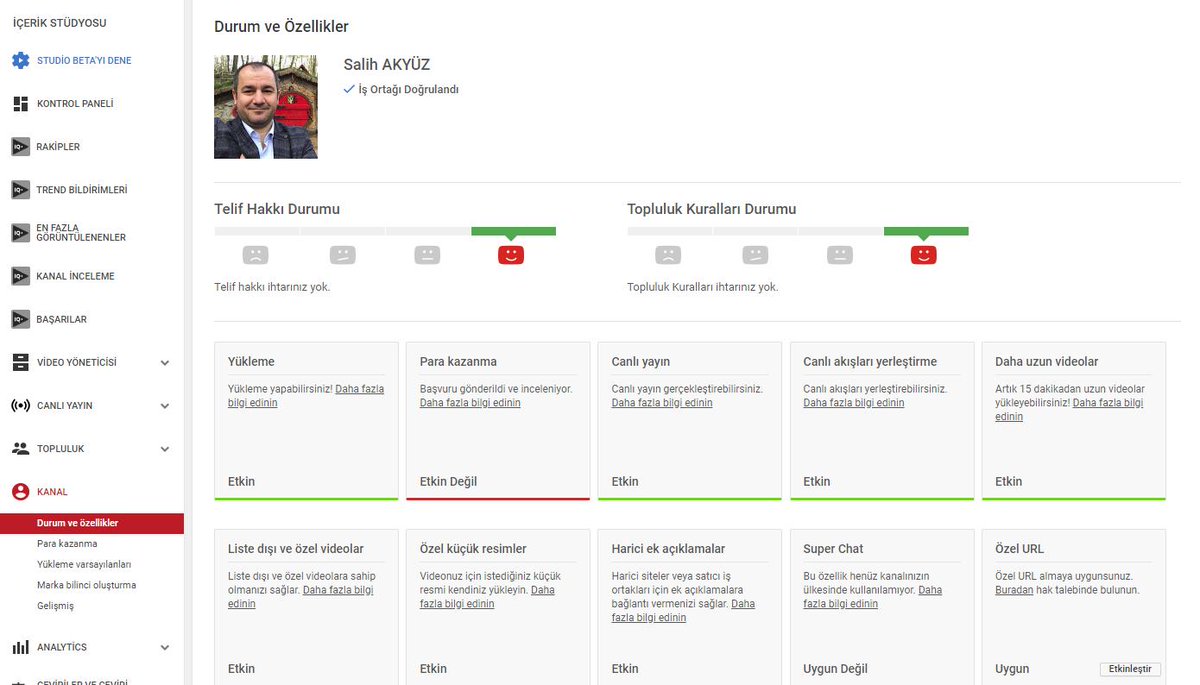1200x685 pixels.
Task: Expand the Video Yöneticisi menu chevron
Action: pyautogui.click(x=165, y=363)
